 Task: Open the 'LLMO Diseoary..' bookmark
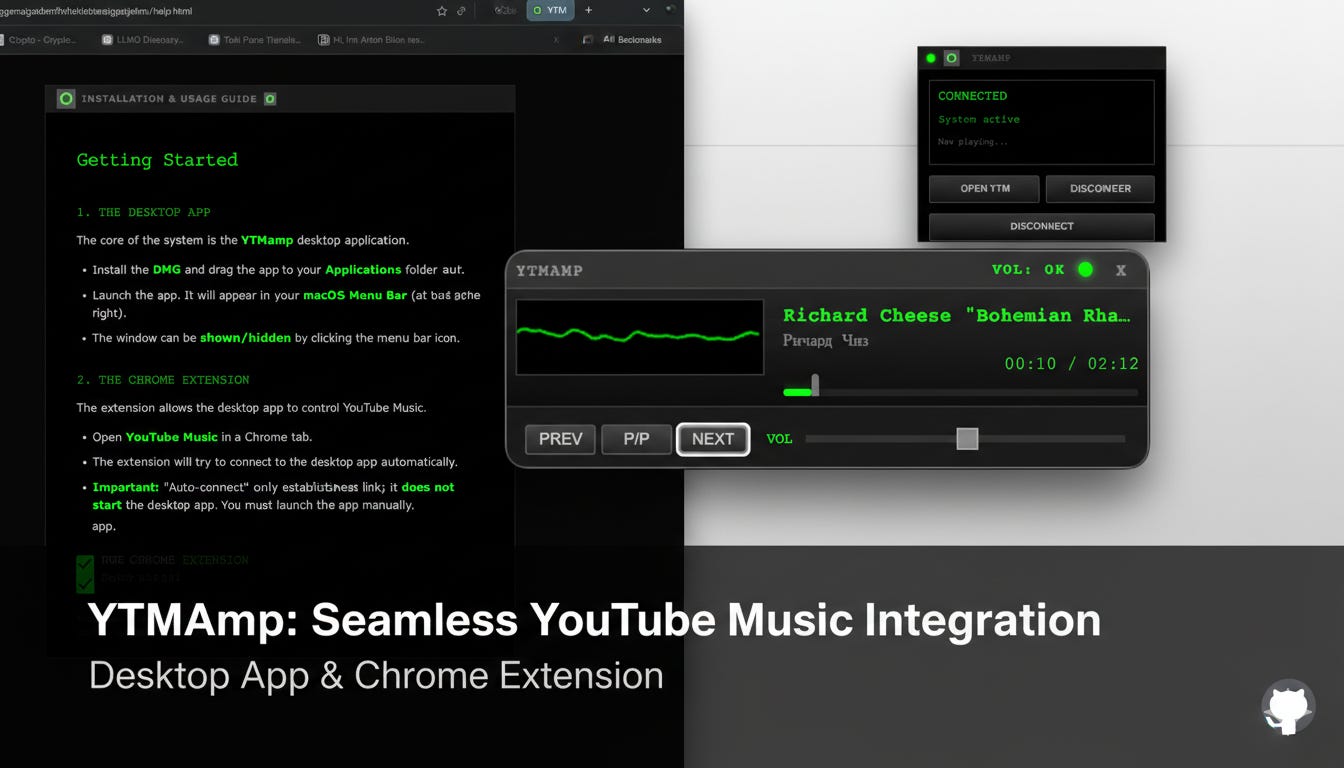[x=143, y=40]
